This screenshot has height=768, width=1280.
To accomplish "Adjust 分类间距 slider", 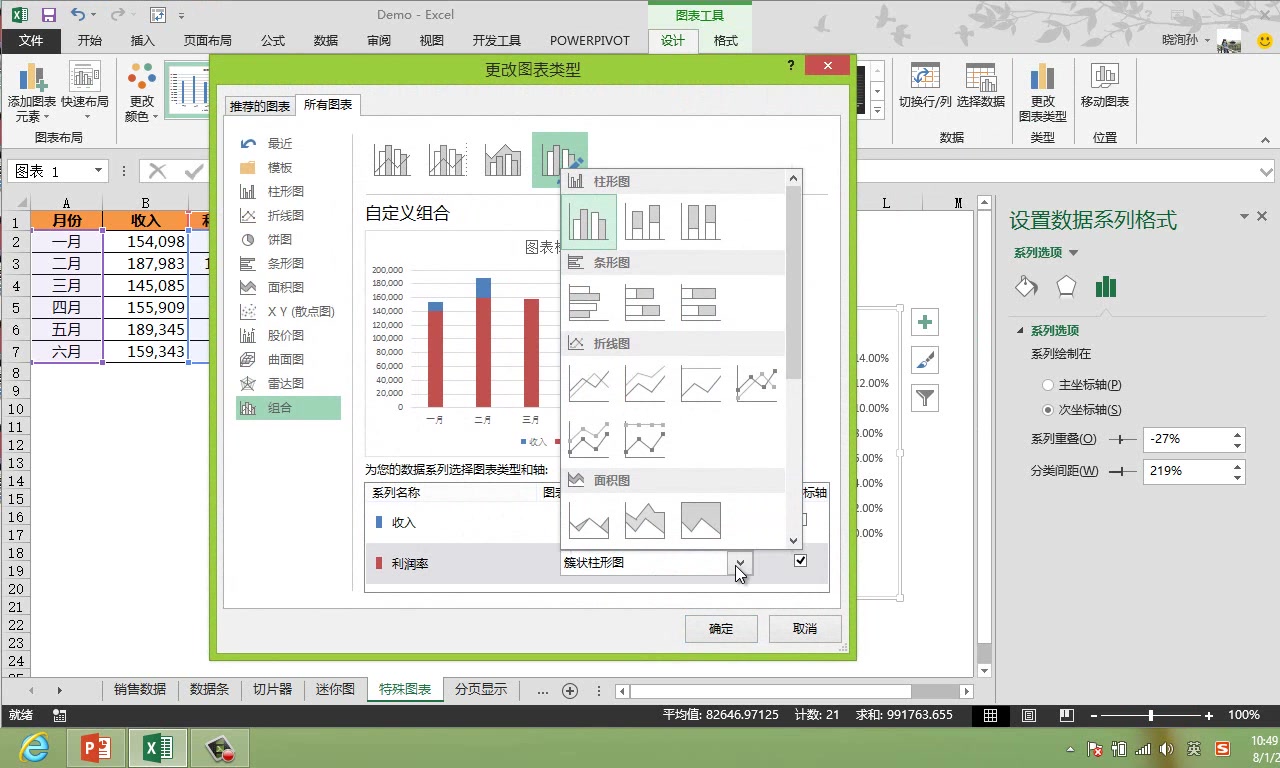I will [1122, 471].
